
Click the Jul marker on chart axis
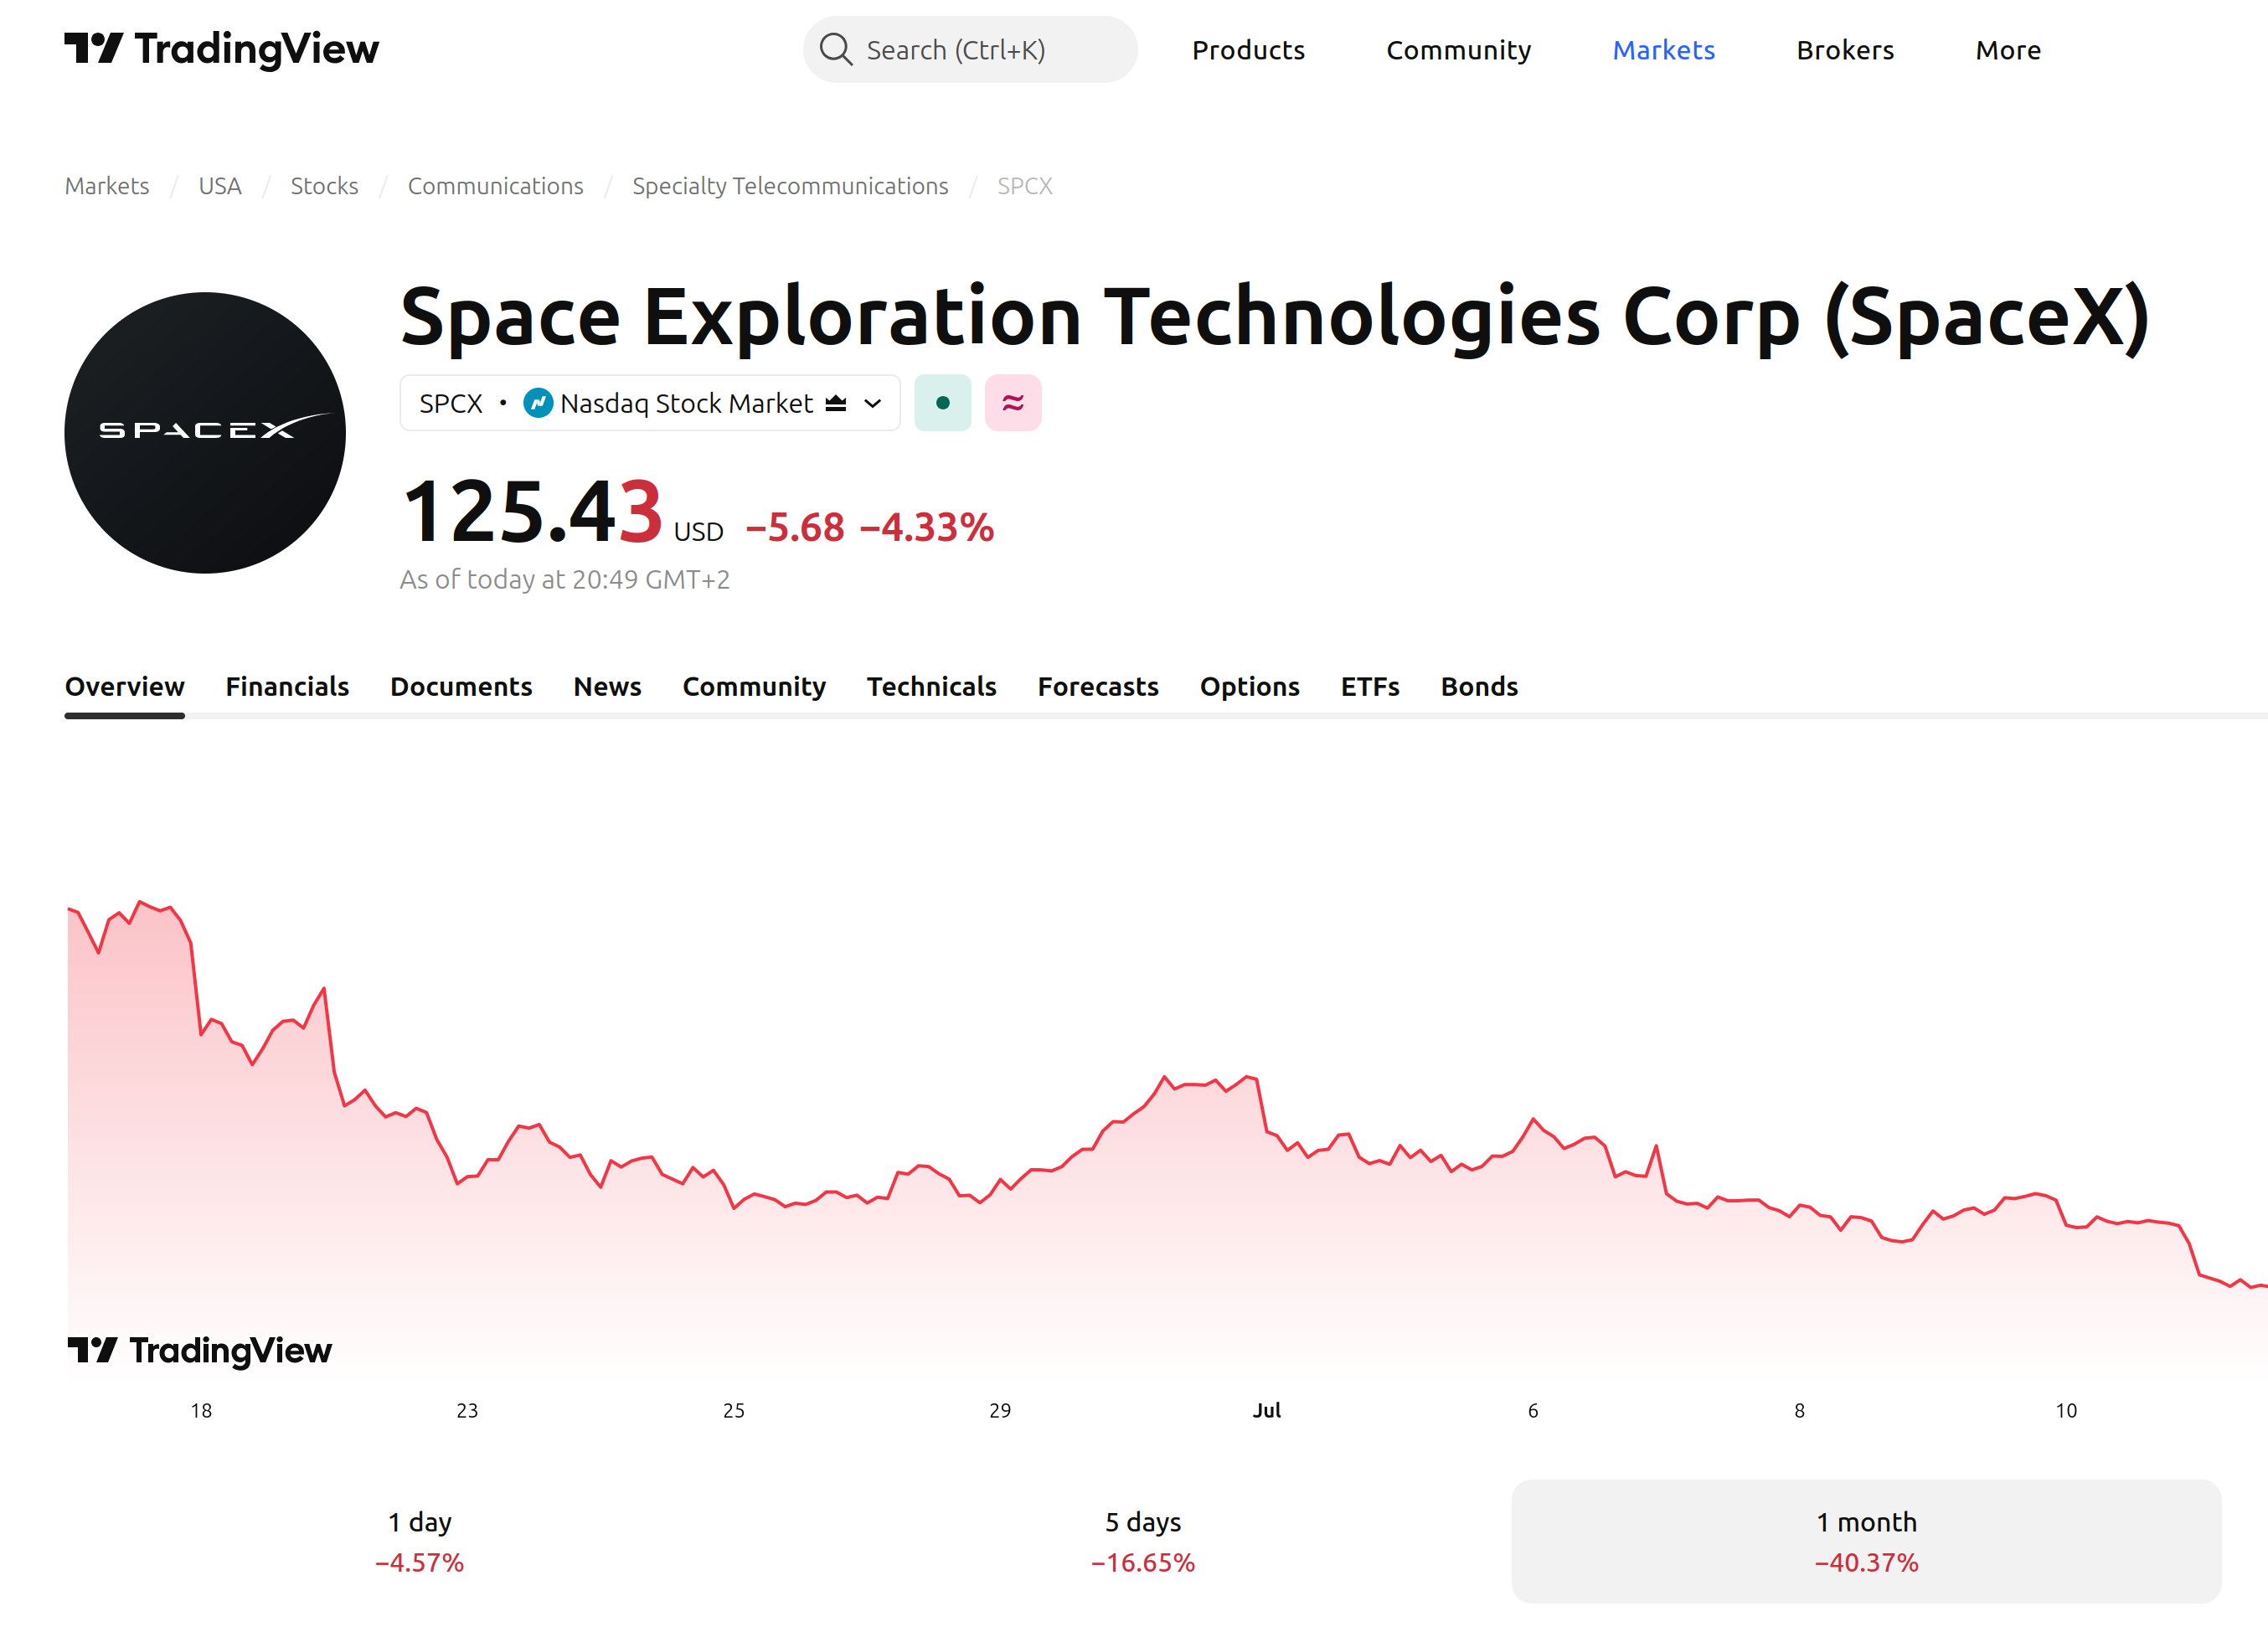[1267, 1410]
